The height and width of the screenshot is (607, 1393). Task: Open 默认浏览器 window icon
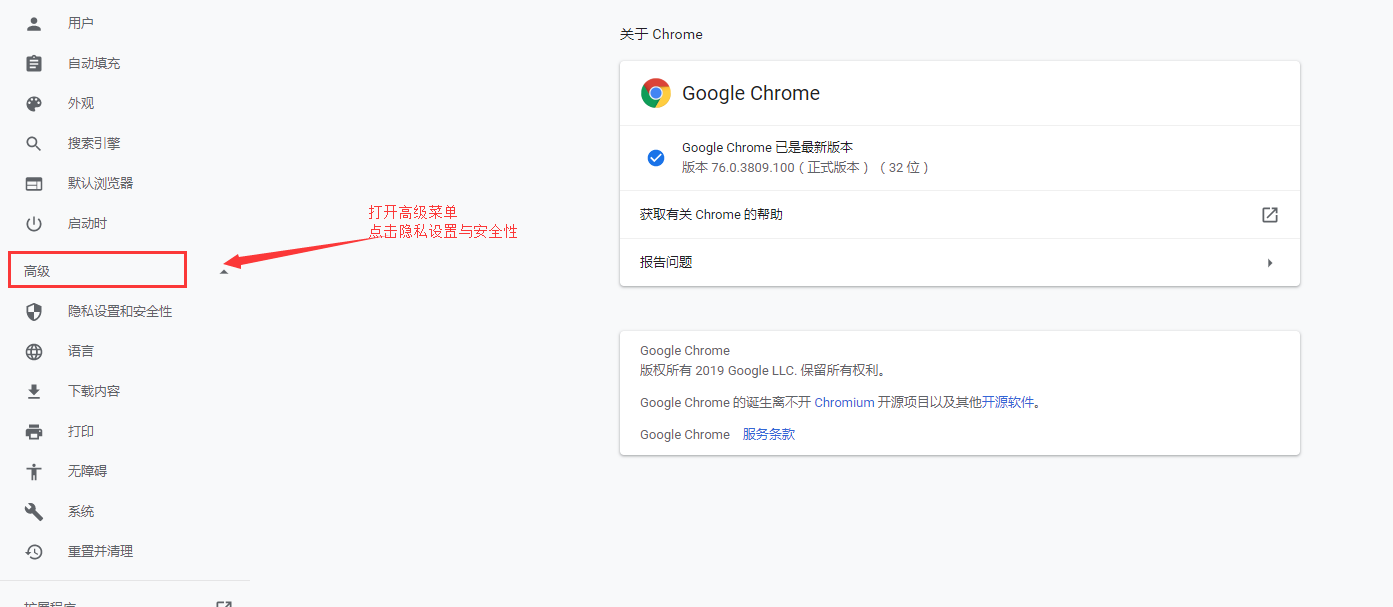34,183
